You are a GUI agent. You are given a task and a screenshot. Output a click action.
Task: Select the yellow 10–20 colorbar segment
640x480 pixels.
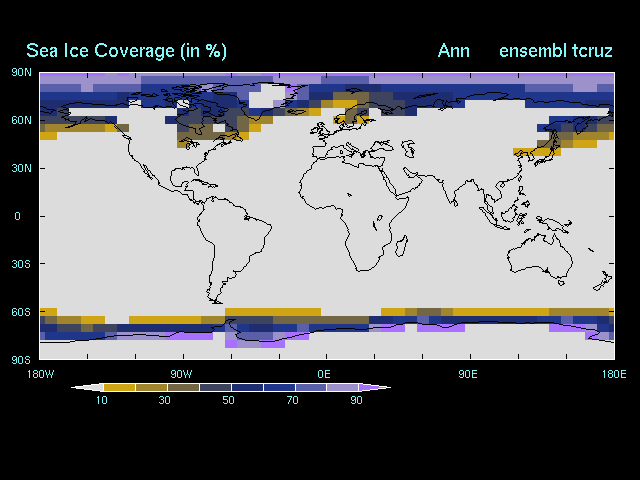point(120,387)
